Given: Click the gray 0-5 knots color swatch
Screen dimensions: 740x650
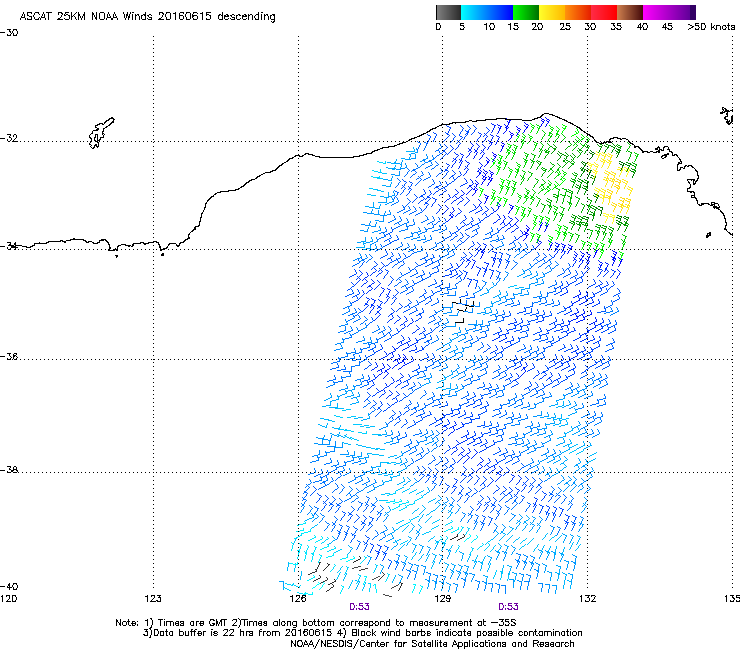Looking at the screenshot, I should pos(448,12).
